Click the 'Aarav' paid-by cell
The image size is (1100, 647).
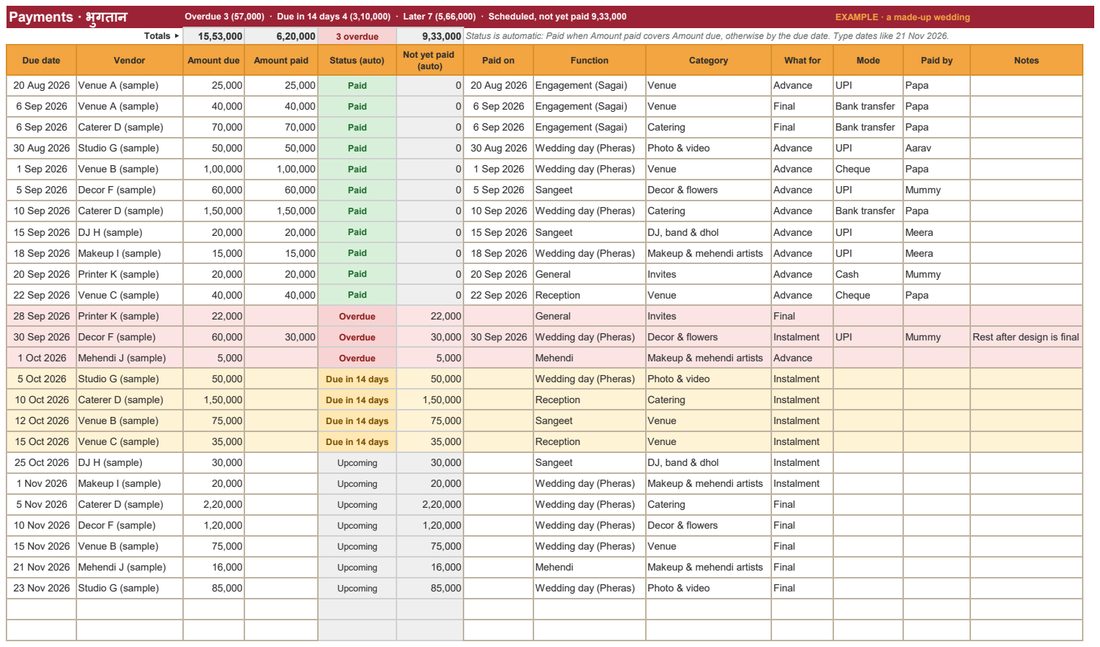point(937,148)
